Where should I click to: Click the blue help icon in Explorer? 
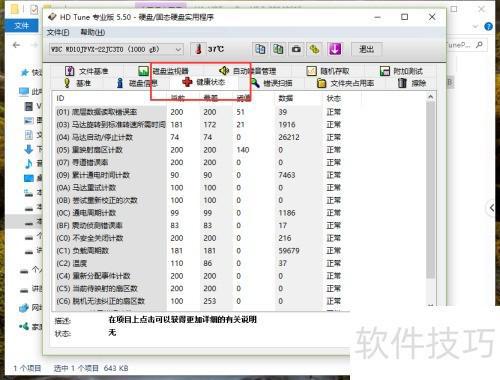[x=489, y=26]
